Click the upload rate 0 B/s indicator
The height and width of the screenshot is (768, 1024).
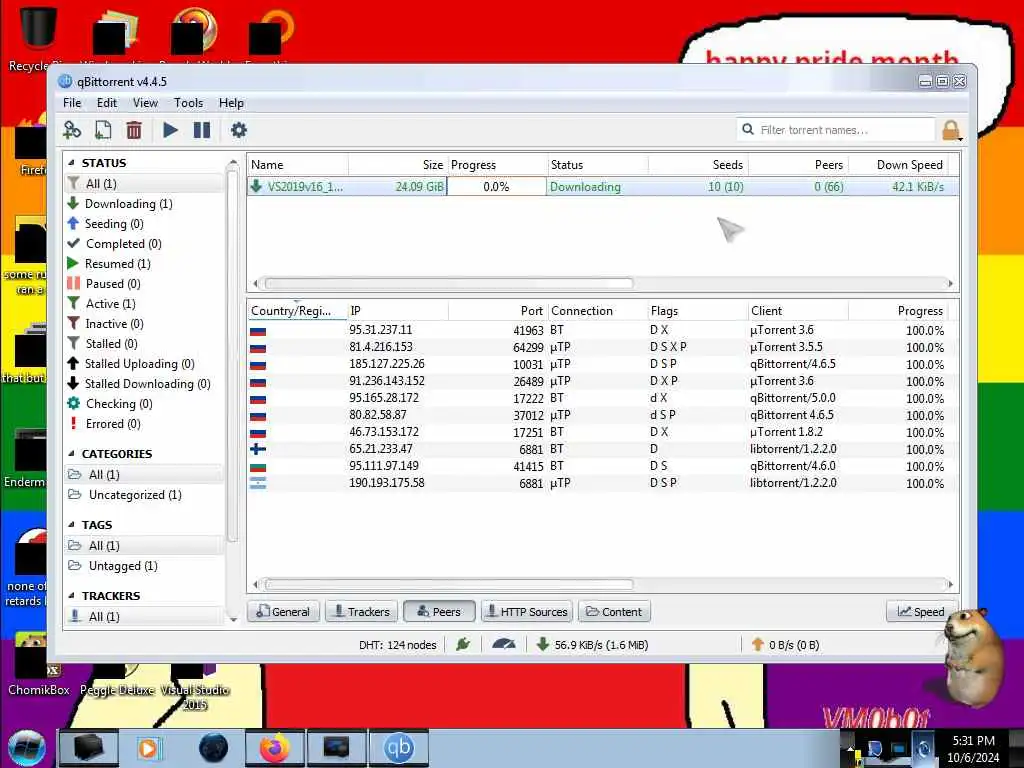[785, 645]
